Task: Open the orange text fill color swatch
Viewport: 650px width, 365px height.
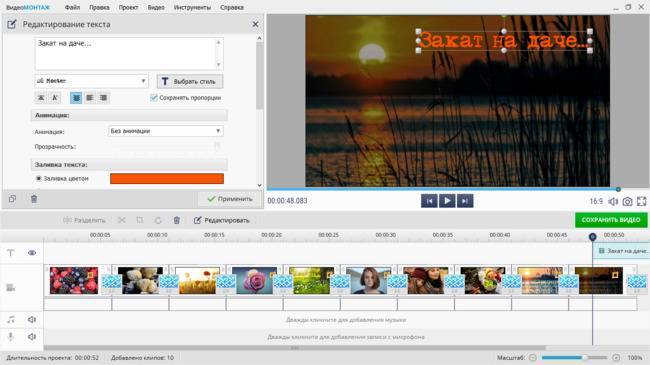Action: pos(167,178)
